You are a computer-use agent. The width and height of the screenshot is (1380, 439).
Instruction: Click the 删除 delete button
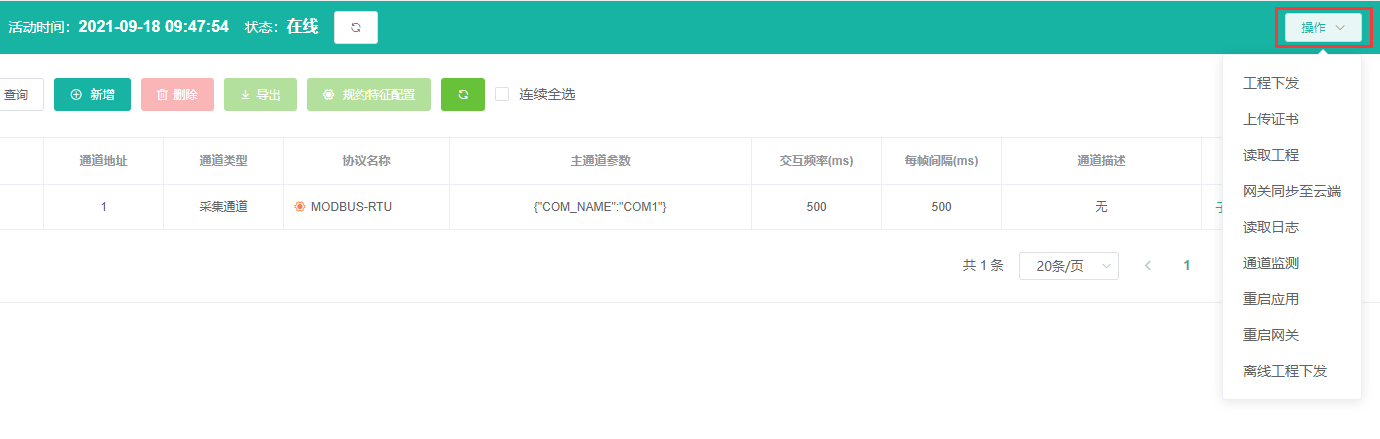177,94
